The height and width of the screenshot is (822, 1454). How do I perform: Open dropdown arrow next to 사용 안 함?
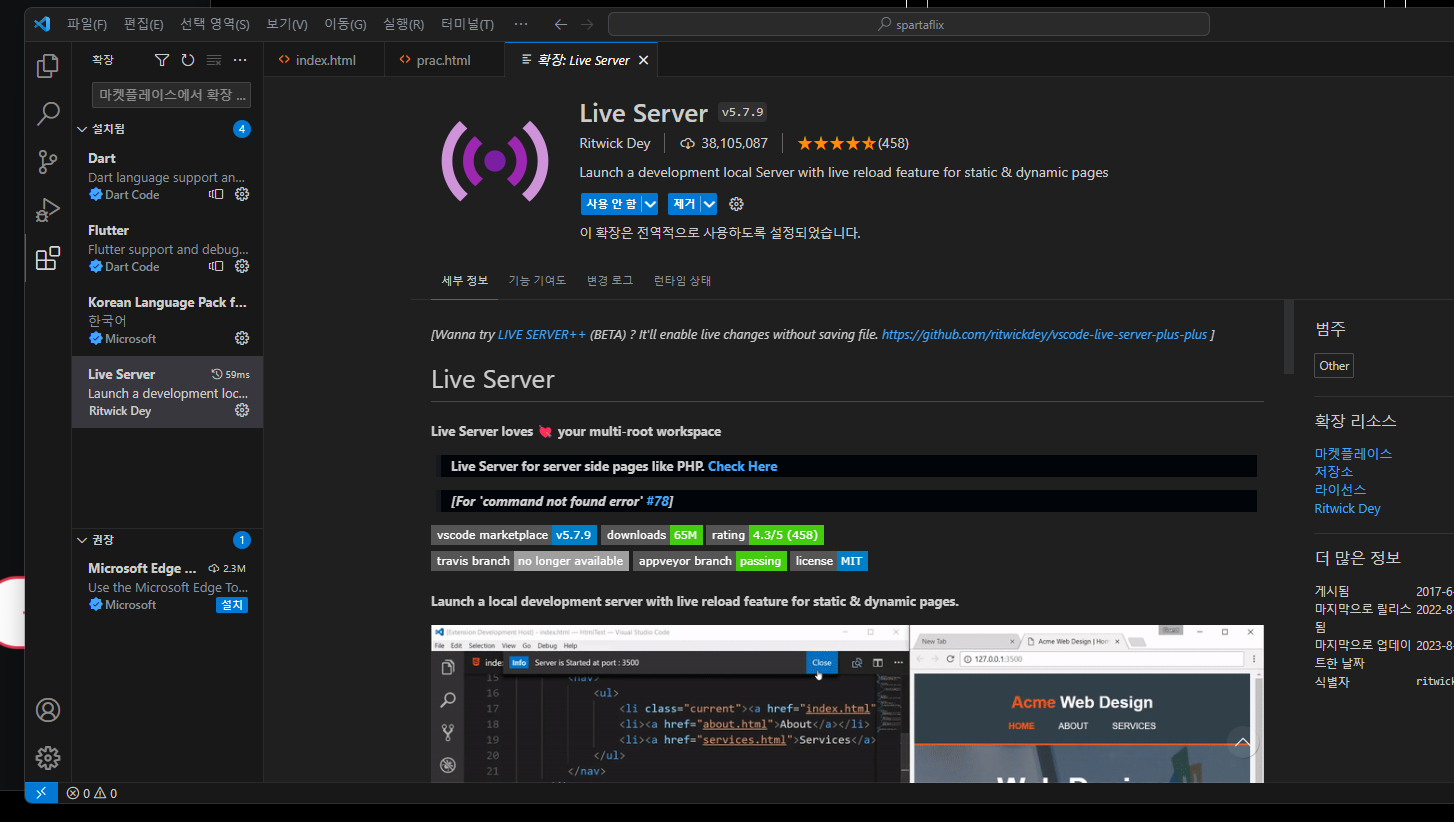[650, 204]
